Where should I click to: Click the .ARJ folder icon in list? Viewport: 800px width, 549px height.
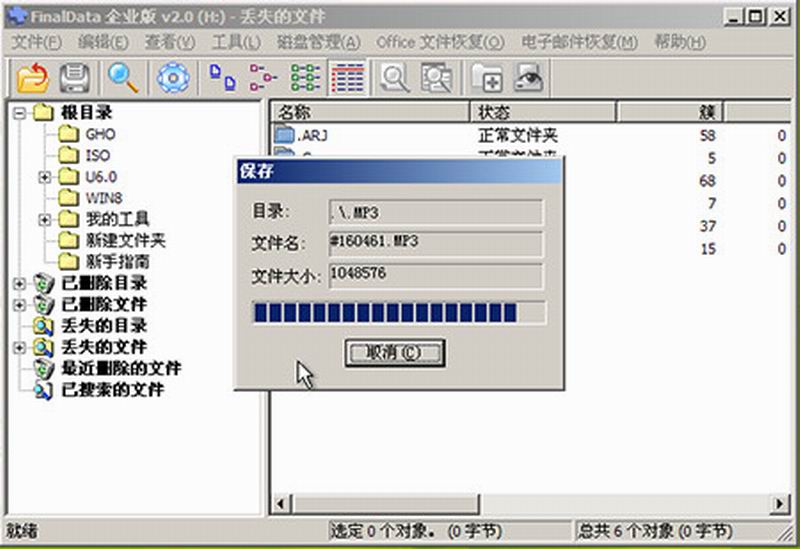[x=284, y=135]
